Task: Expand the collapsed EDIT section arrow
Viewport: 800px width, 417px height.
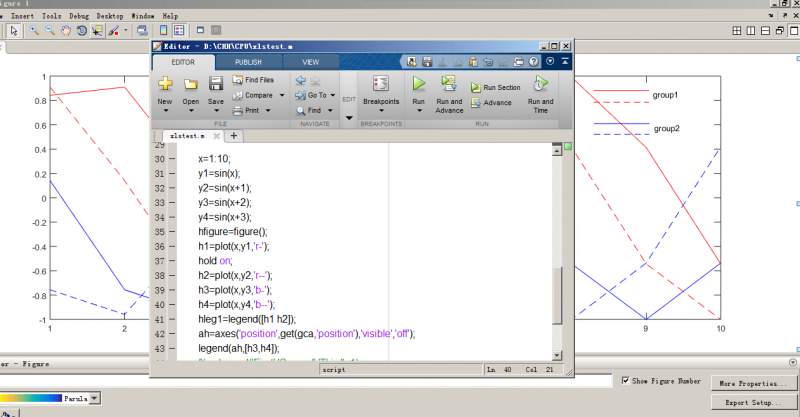Action: (349, 118)
